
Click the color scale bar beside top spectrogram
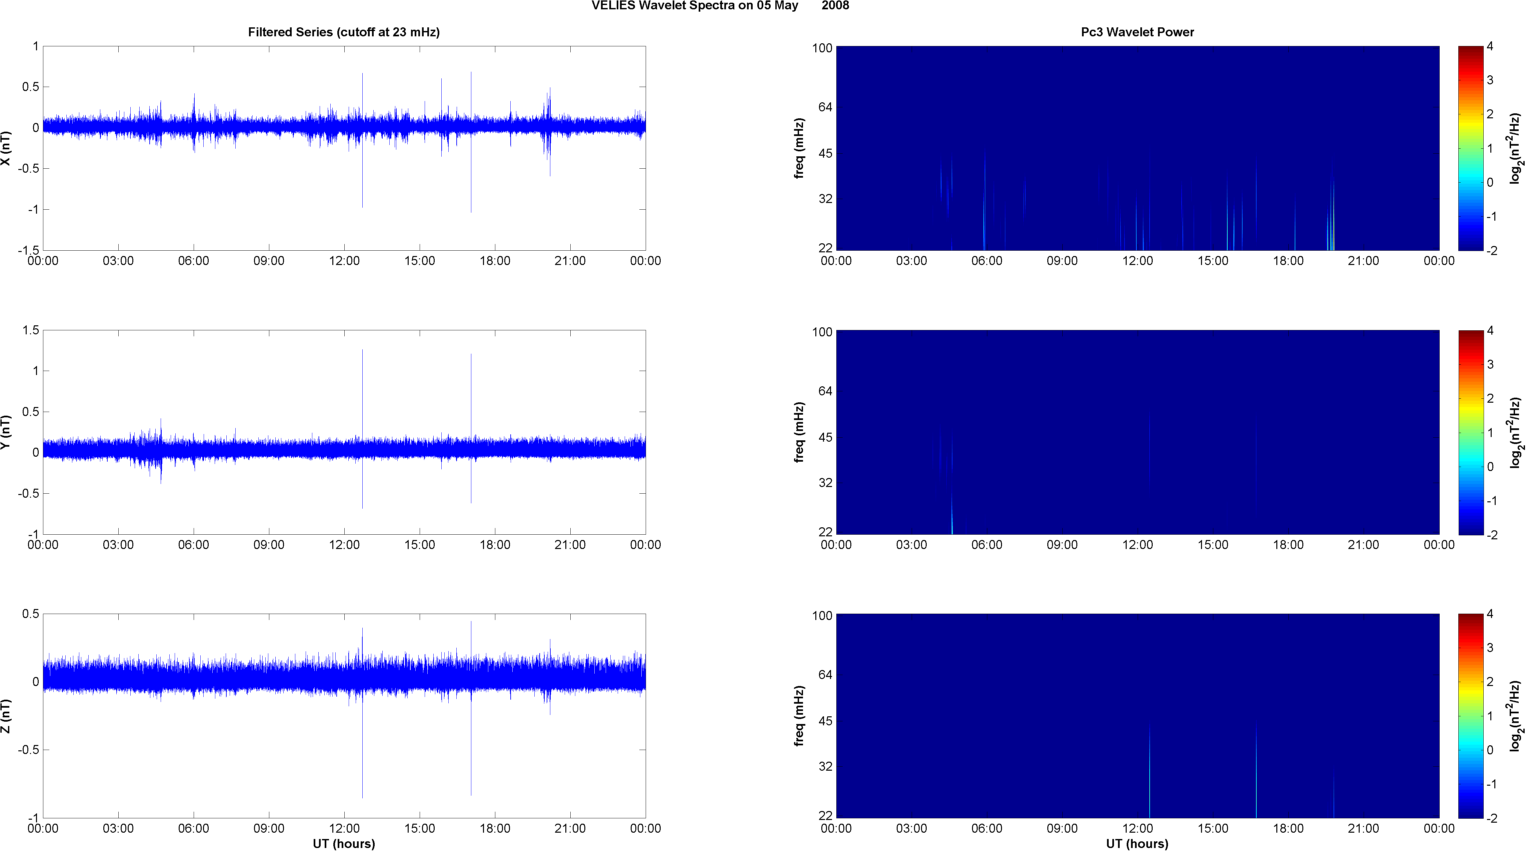point(1470,148)
